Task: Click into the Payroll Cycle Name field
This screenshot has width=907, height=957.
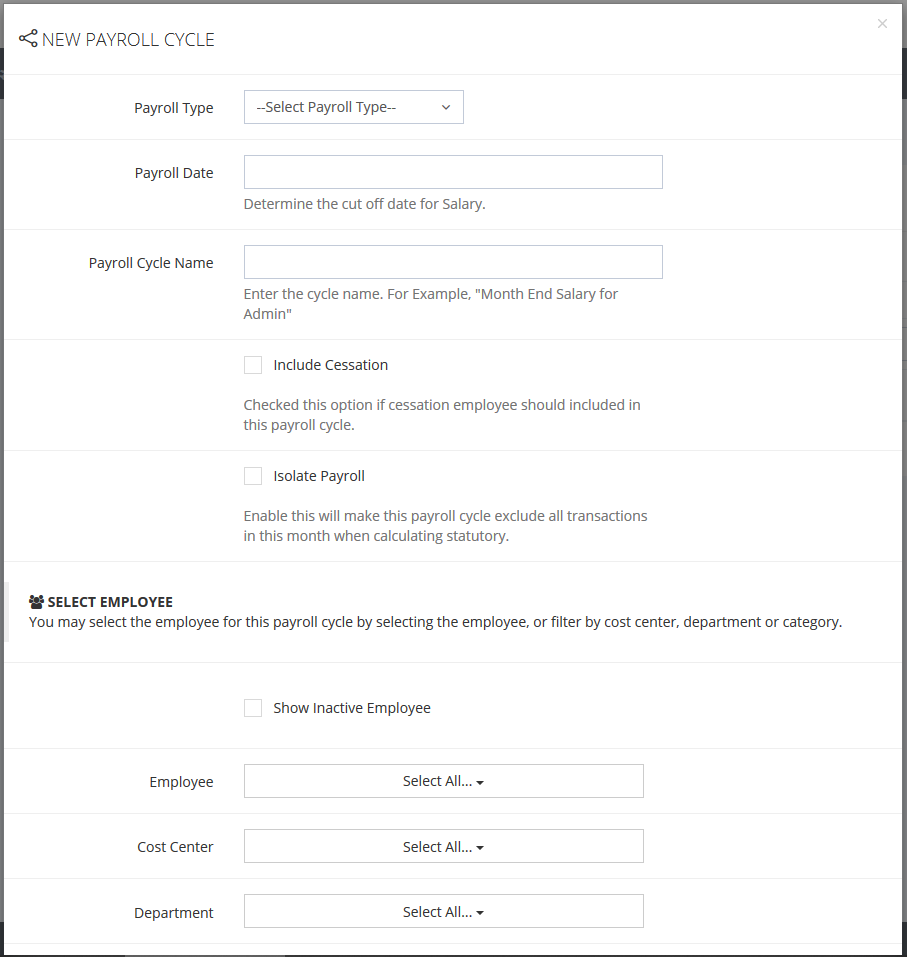Action: coord(453,262)
